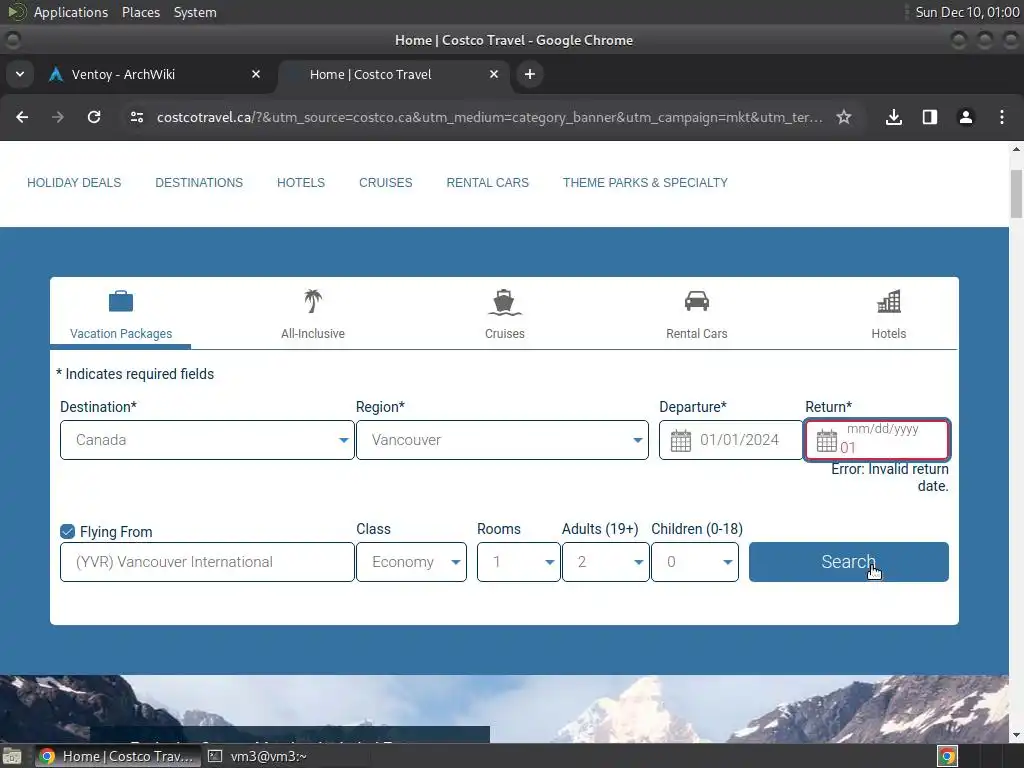
Task: Switch to the Cruises tab label
Action: [504, 334]
